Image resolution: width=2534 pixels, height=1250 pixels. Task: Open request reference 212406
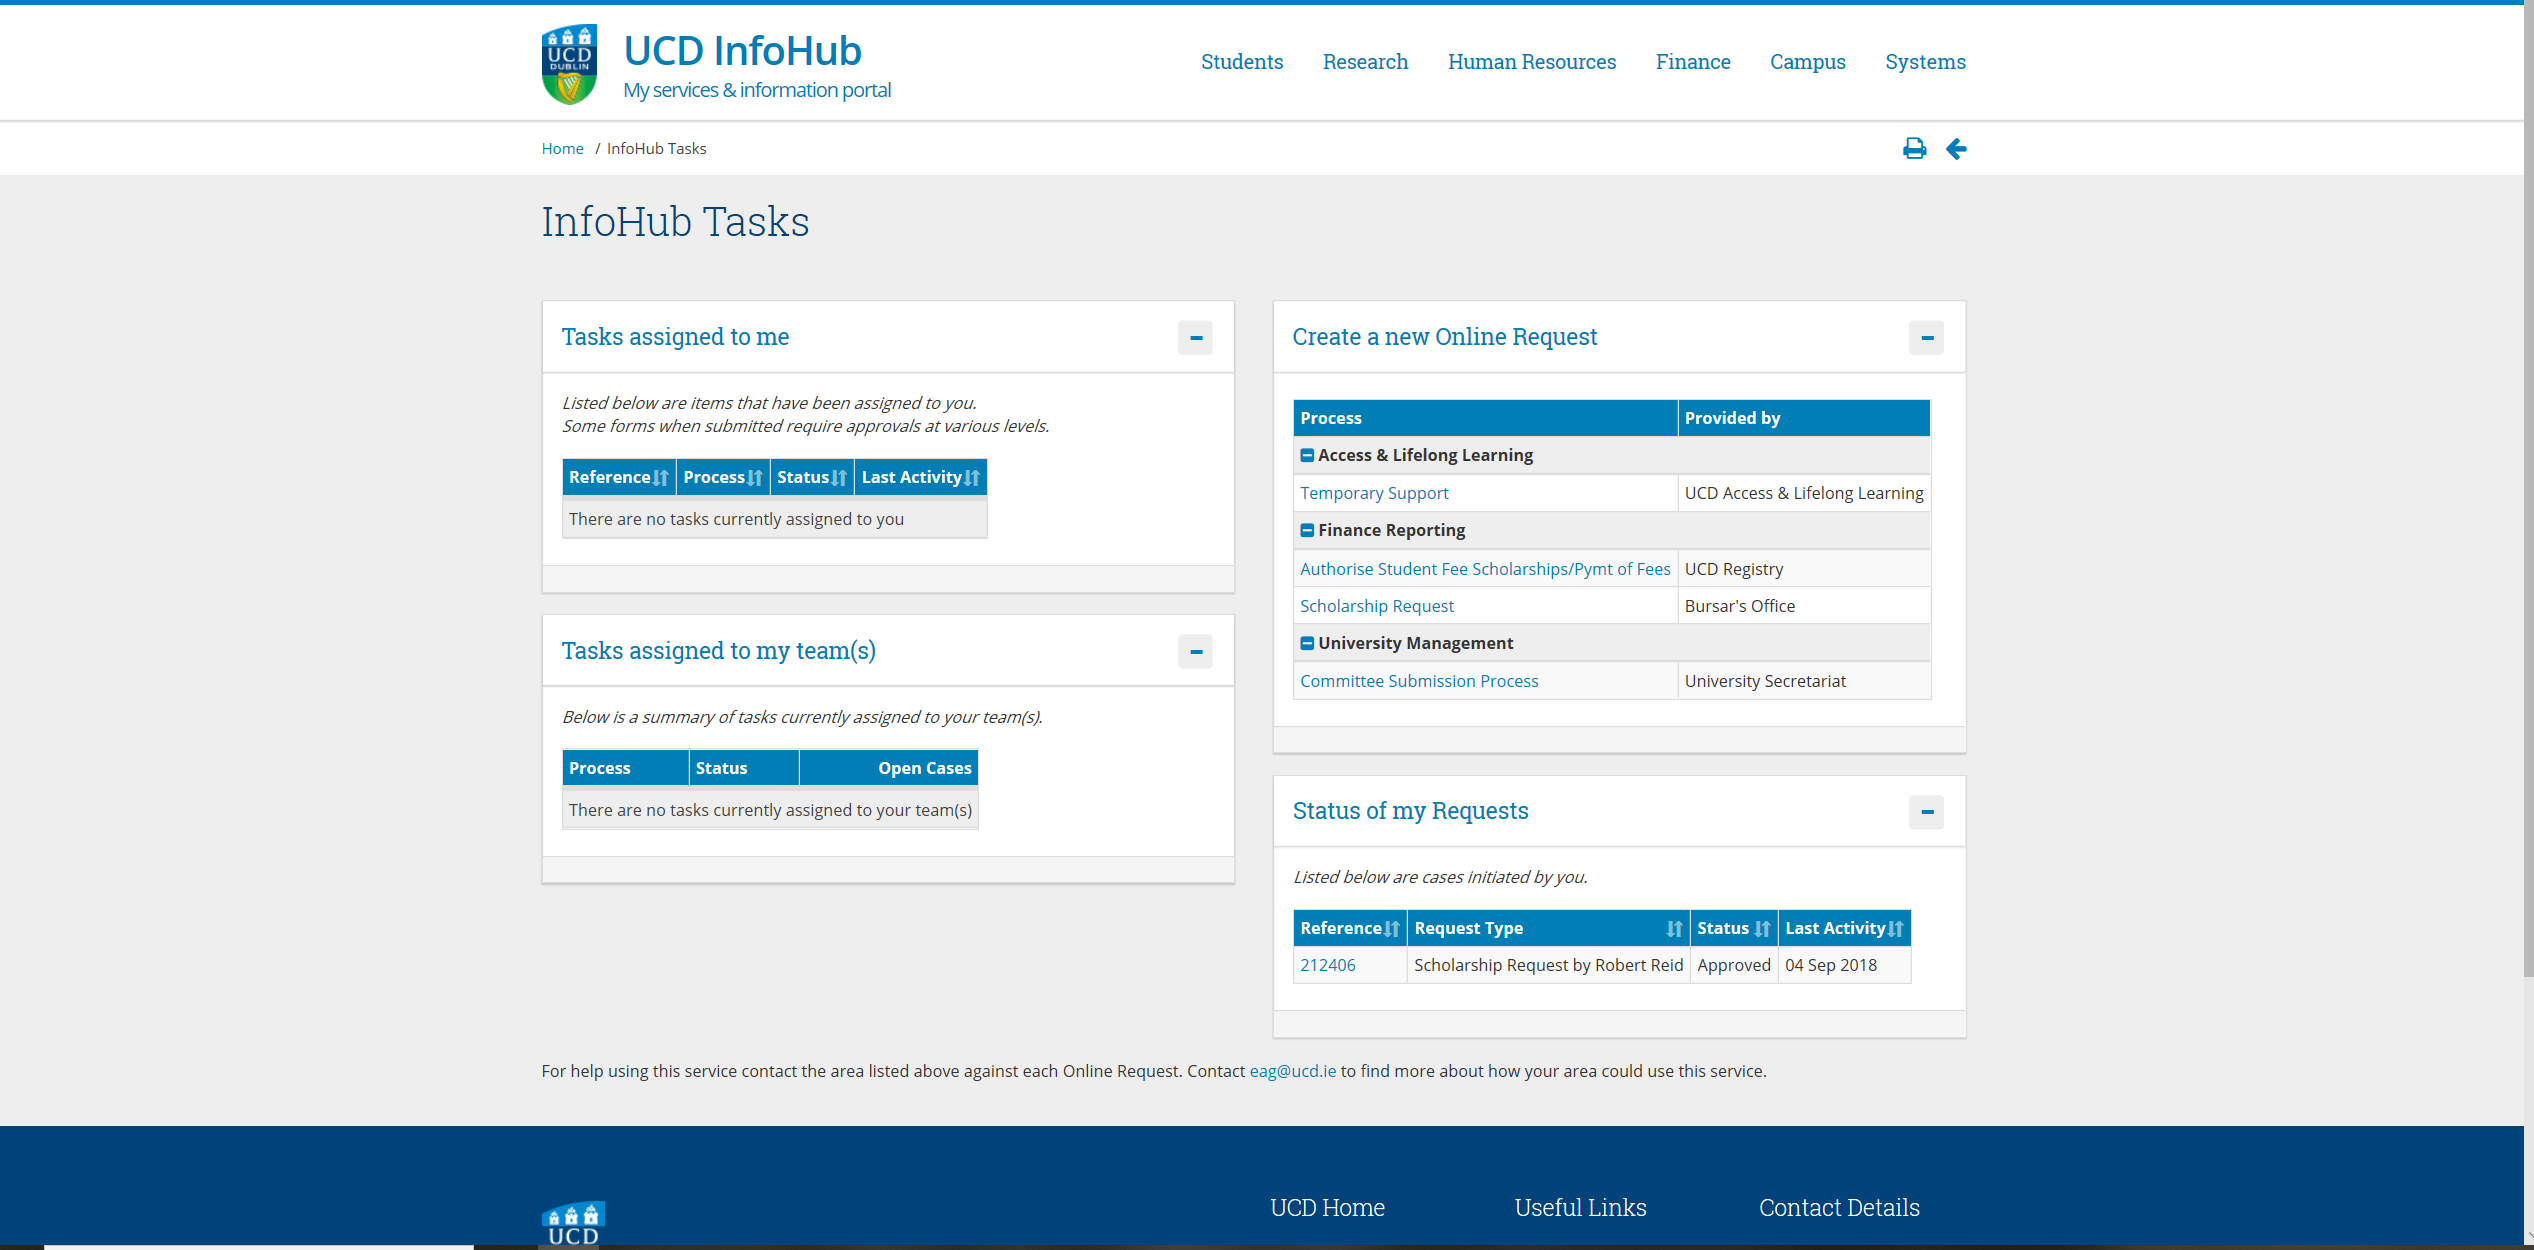tap(1327, 965)
